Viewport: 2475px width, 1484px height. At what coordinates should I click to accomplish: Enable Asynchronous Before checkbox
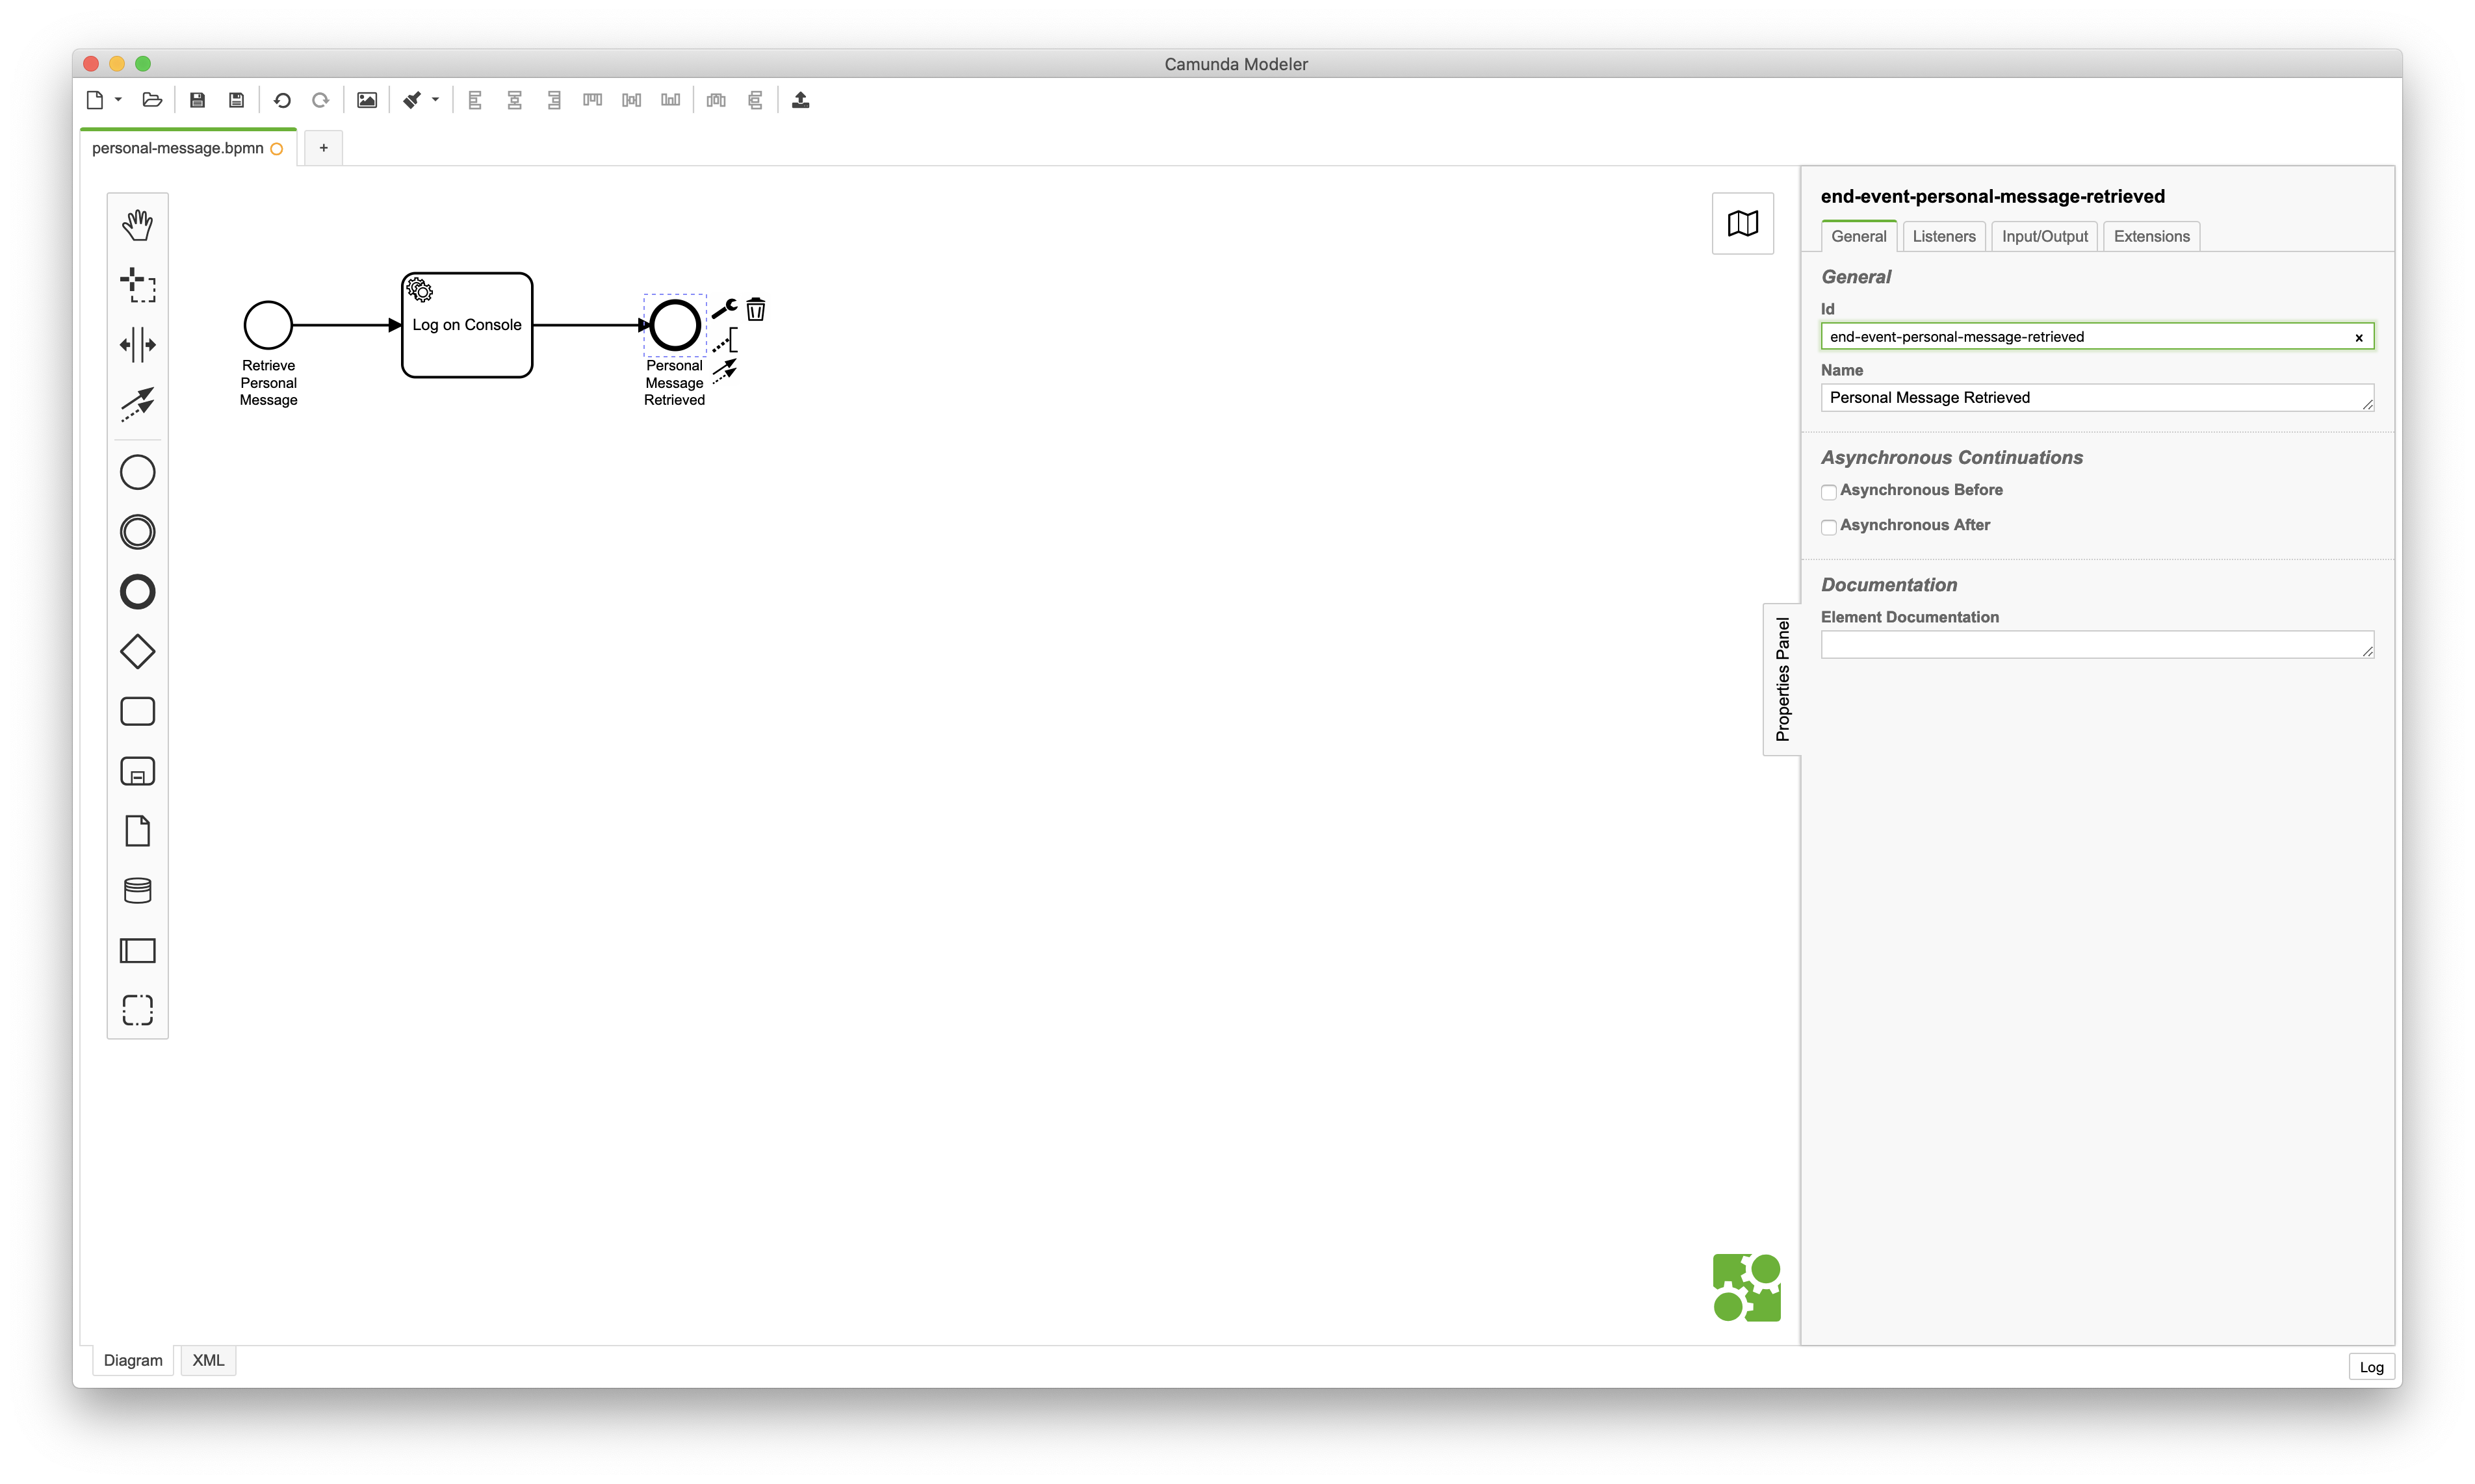(x=1828, y=492)
